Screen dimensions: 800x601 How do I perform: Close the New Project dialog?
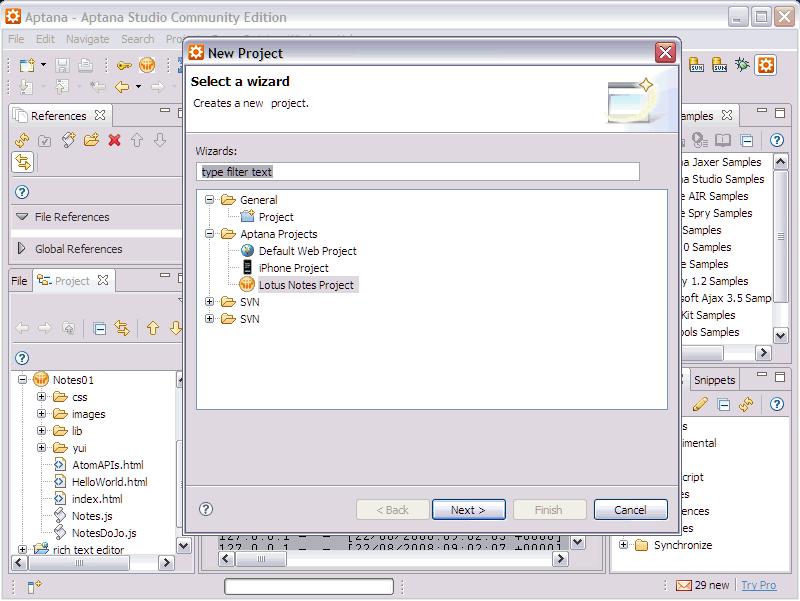click(665, 53)
